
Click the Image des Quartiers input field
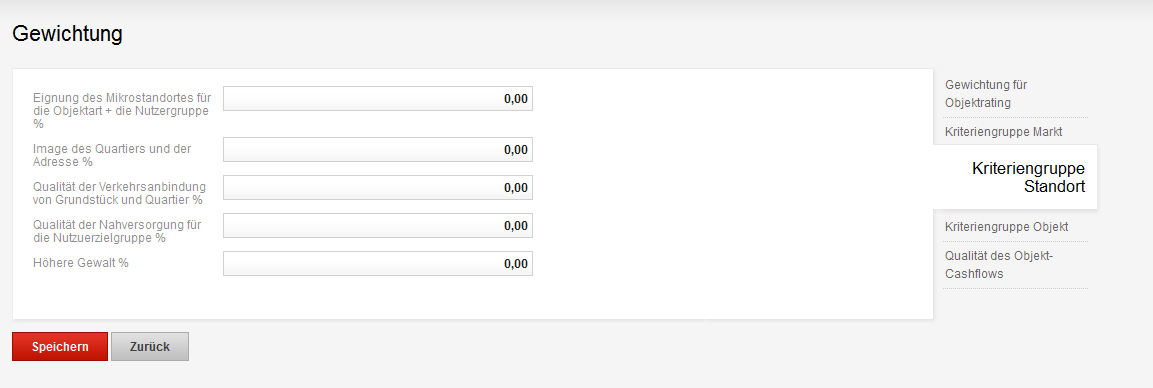(x=378, y=150)
